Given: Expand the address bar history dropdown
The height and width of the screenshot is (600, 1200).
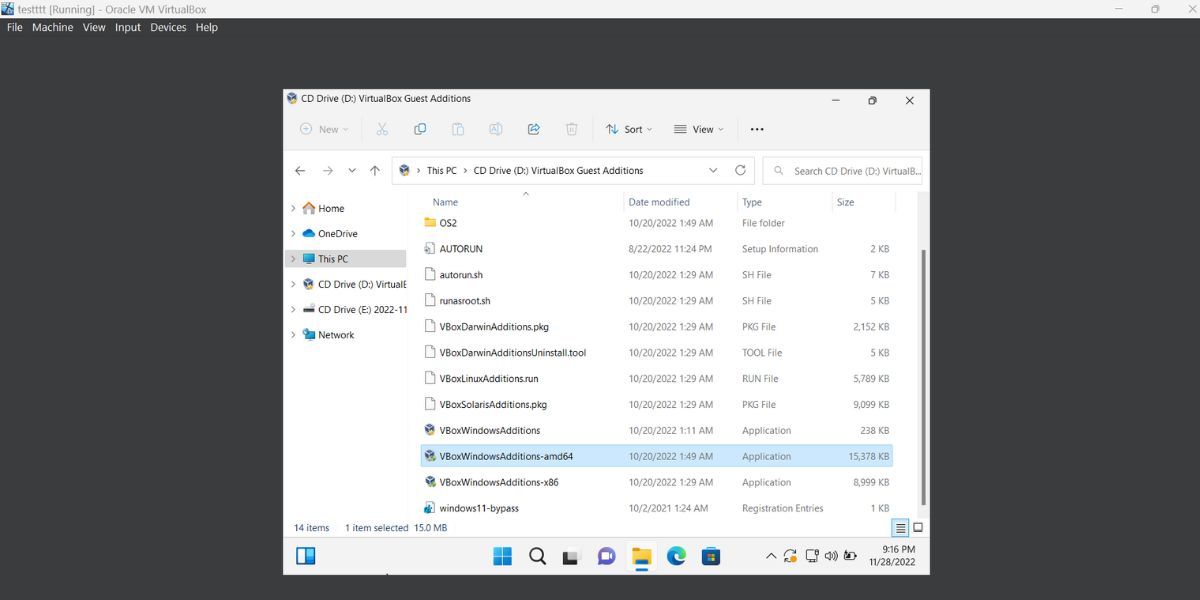Looking at the screenshot, I should point(713,171).
